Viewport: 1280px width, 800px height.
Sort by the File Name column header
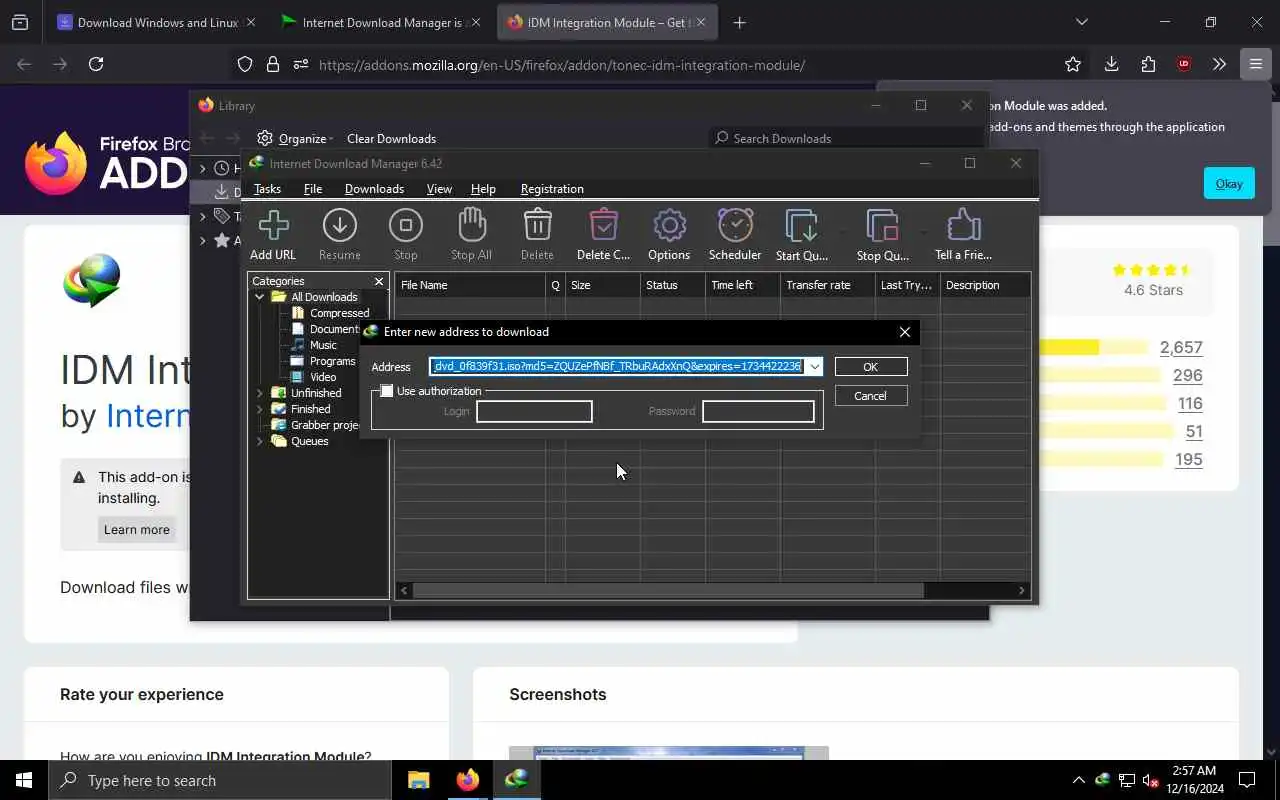point(470,285)
